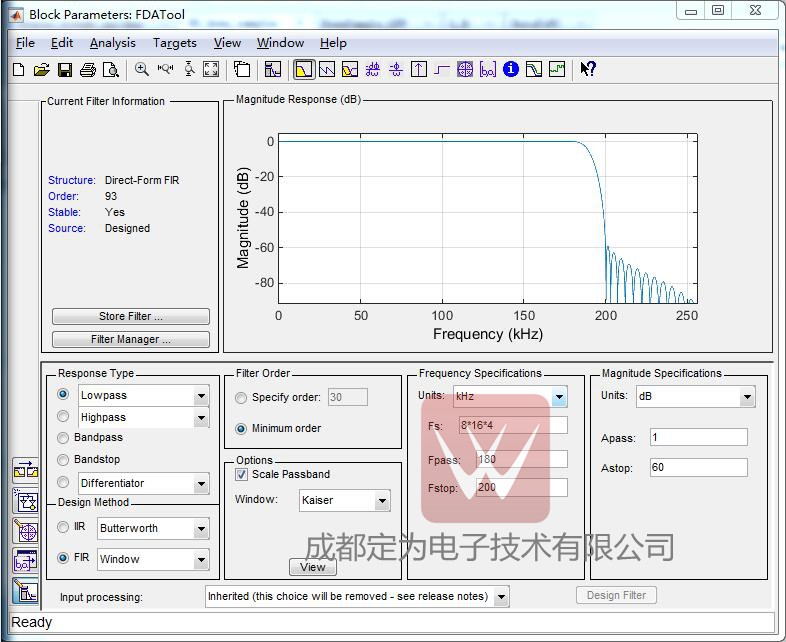This screenshot has width=786, height=642.
Task: Select the Highpass response type radio button
Action: 63,416
